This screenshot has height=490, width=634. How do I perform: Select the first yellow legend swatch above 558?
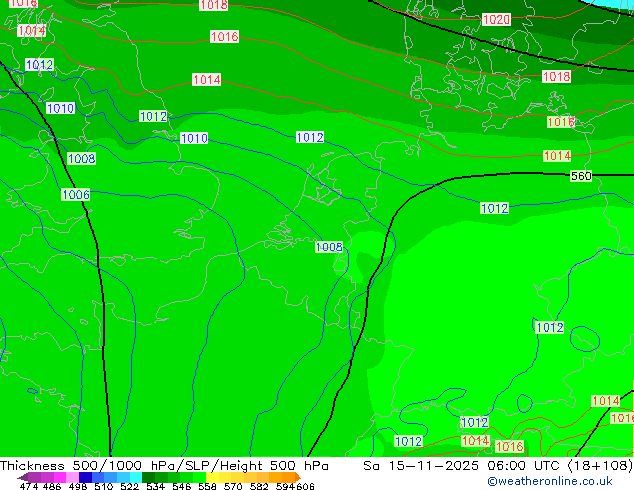(212, 477)
